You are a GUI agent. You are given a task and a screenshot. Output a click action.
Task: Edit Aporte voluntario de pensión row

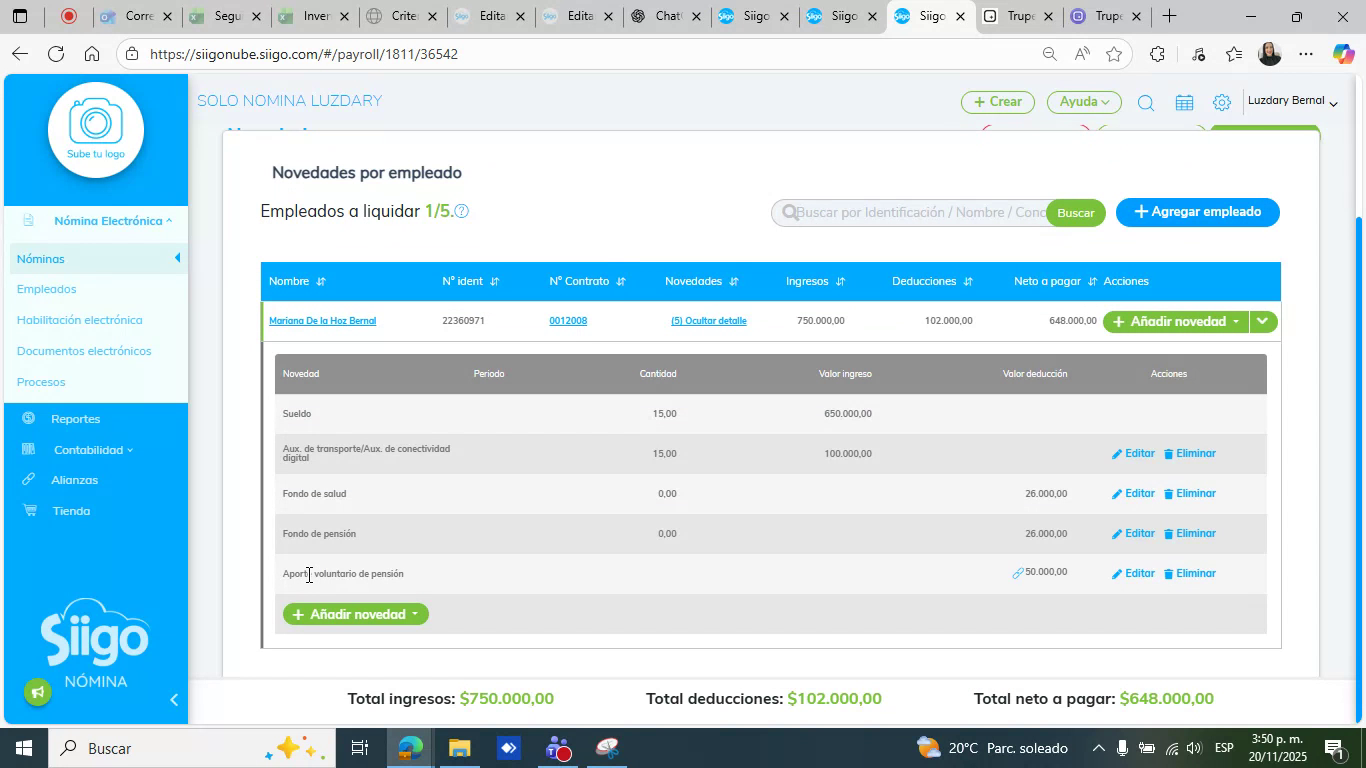pos(1133,574)
